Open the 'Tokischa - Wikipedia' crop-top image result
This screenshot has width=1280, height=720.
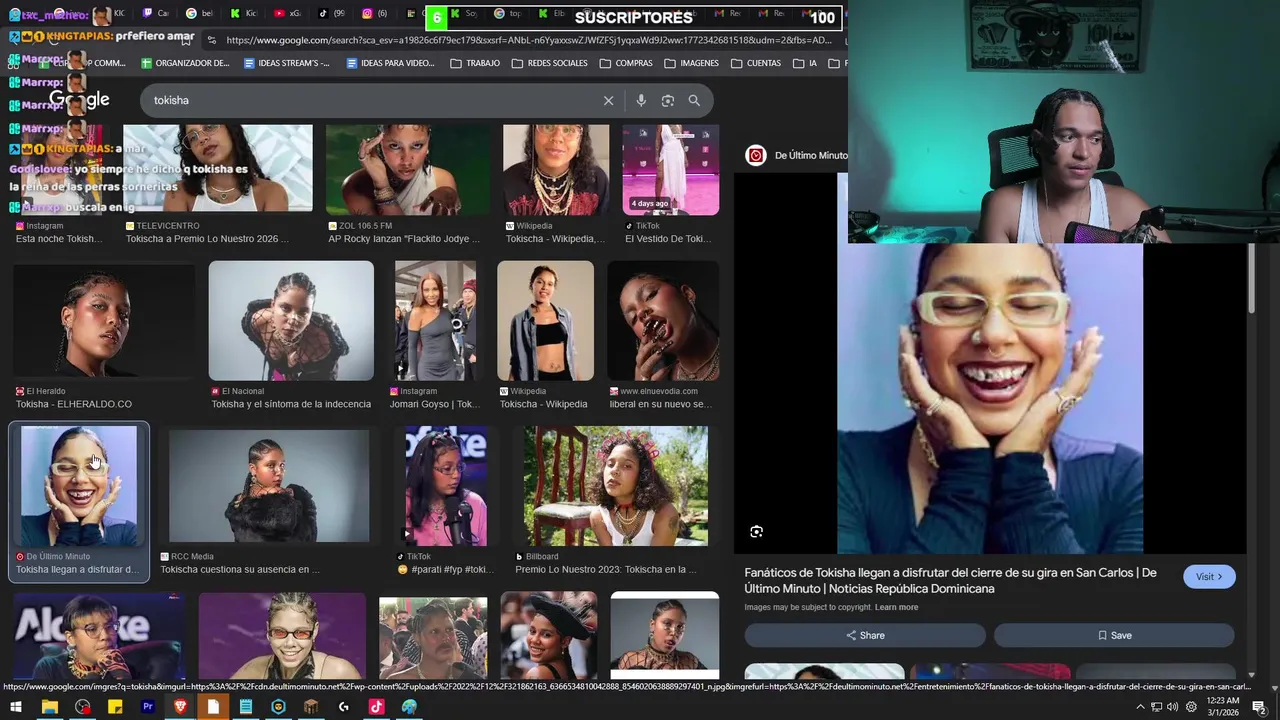click(x=545, y=322)
